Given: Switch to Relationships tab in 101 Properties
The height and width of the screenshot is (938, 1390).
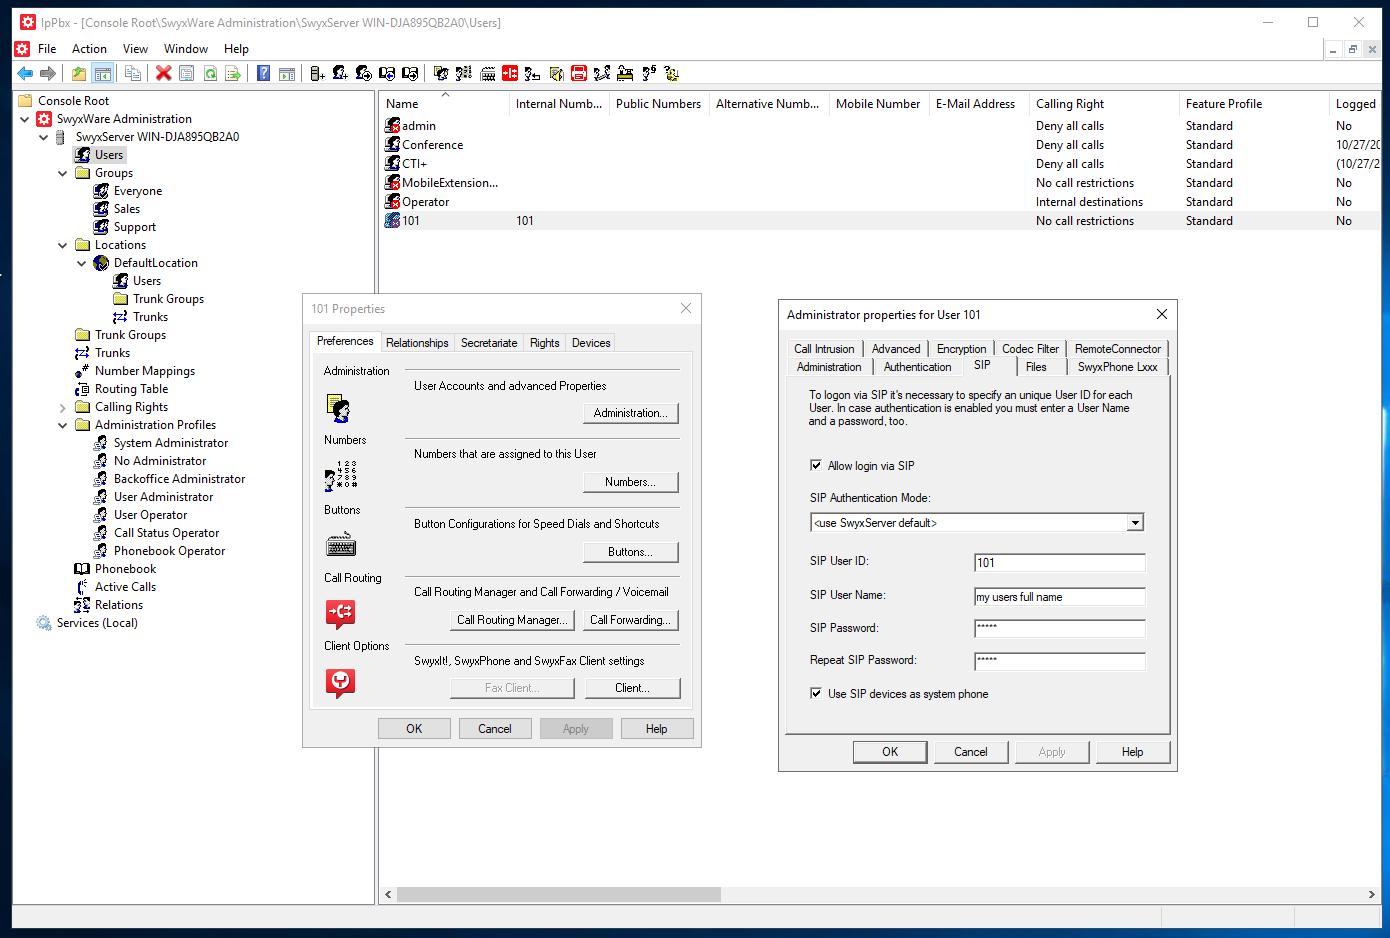Looking at the screenshot, I should click(x=417, y=343).
